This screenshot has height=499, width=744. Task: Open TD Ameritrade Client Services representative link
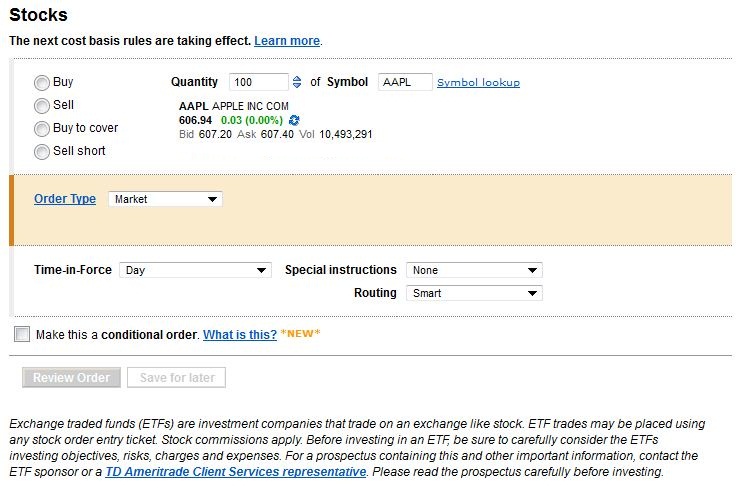236,472
